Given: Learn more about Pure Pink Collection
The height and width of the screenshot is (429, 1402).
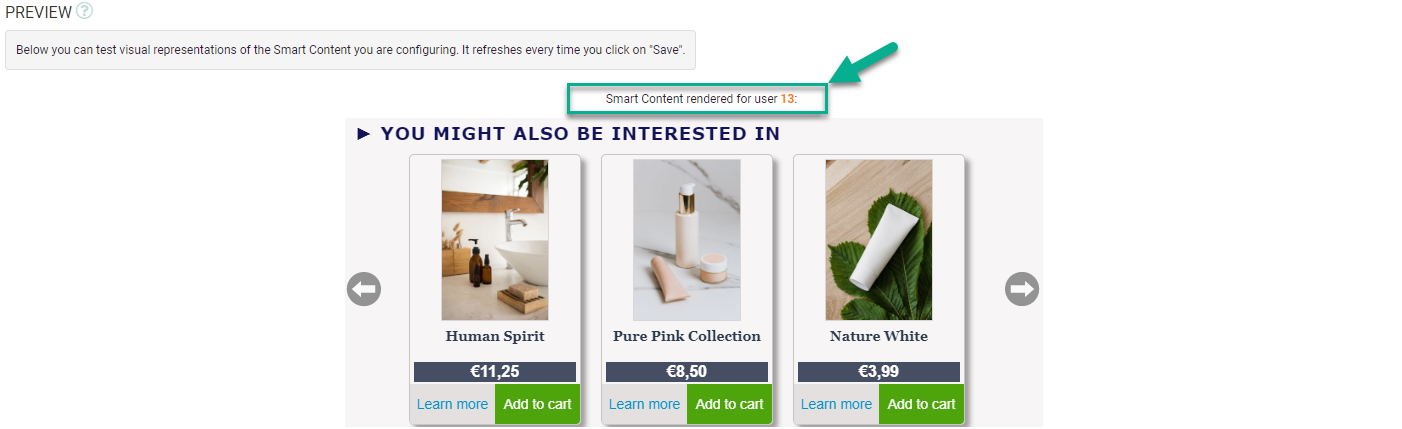Looking at the screenshot, I should pos(644,404).
